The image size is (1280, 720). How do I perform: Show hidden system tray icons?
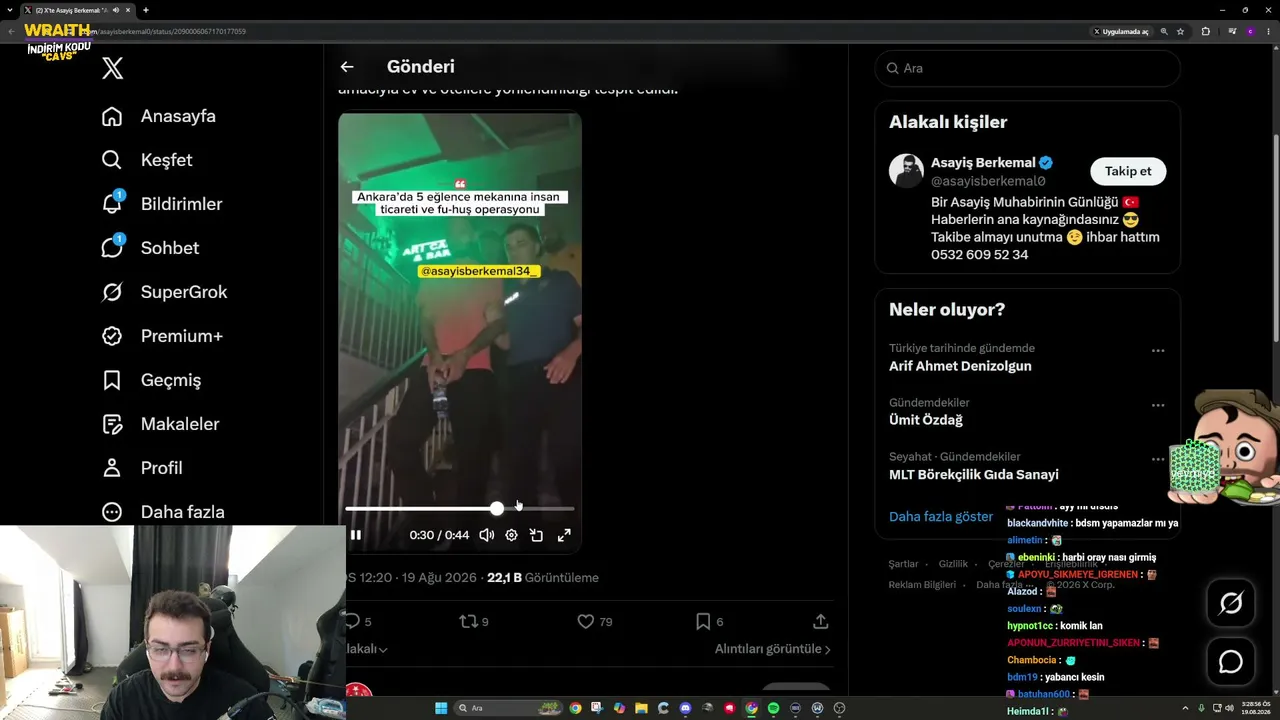1185,708
